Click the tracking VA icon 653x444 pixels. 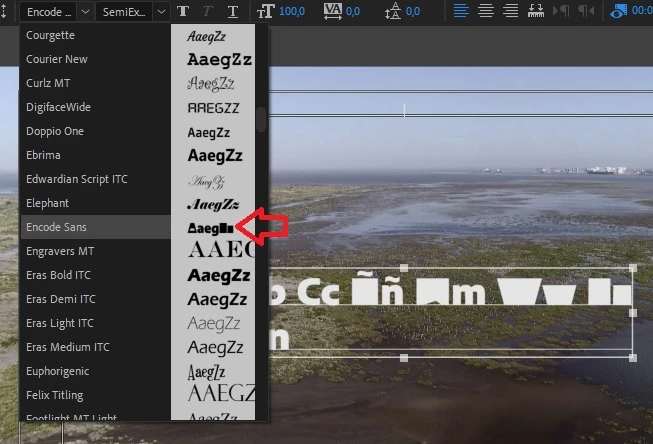click(332, 11)
